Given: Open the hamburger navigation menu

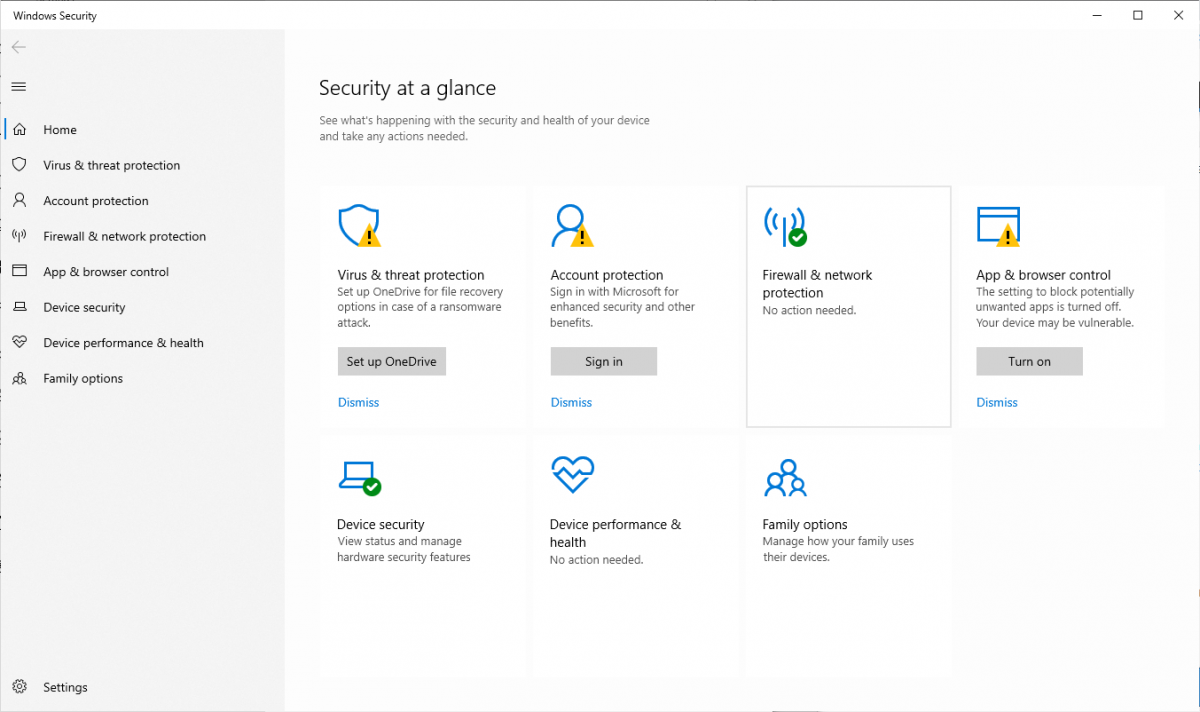Looking at the screenshot, I should tap(19, 87).
